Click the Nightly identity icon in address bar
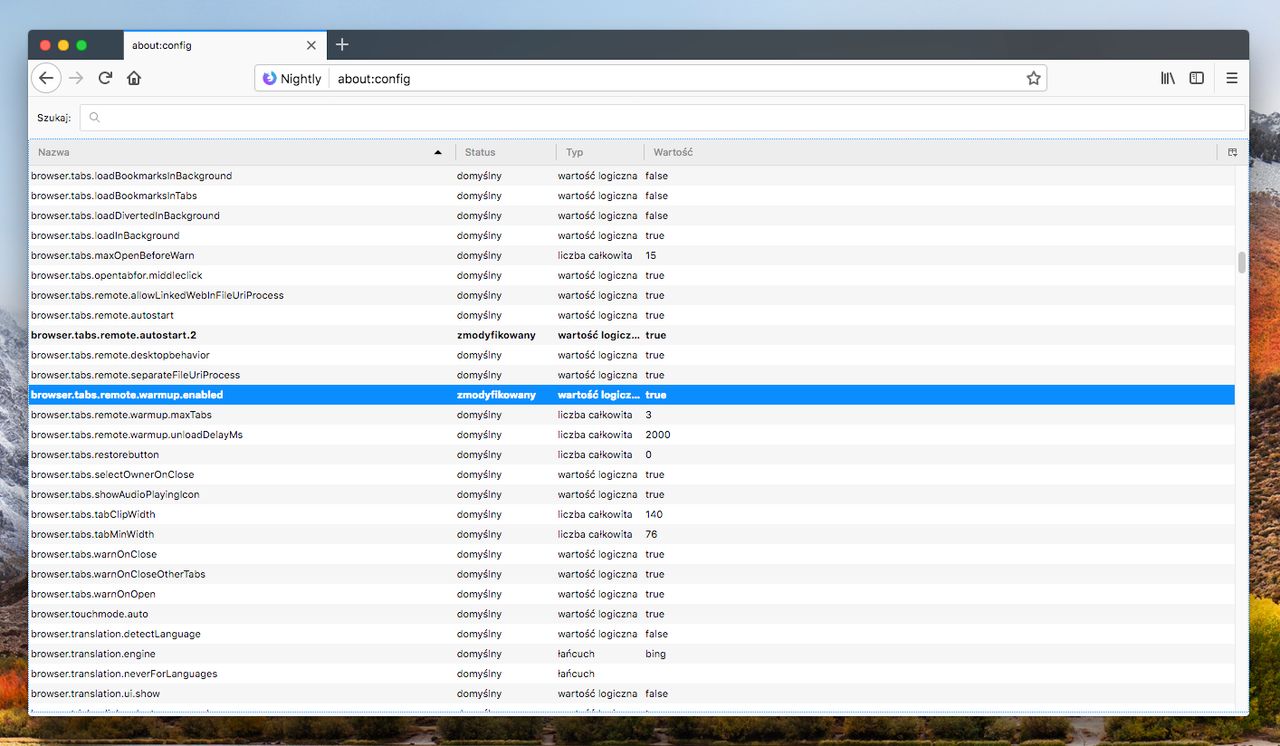This screenshot has width=1280, height=746. [x=292, y=78]
